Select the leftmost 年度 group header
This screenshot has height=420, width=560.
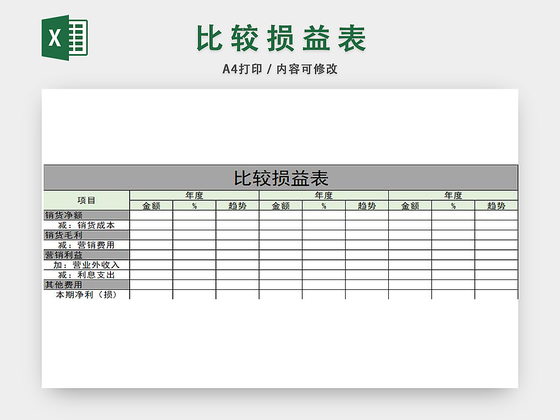click(x=194, y=195)
